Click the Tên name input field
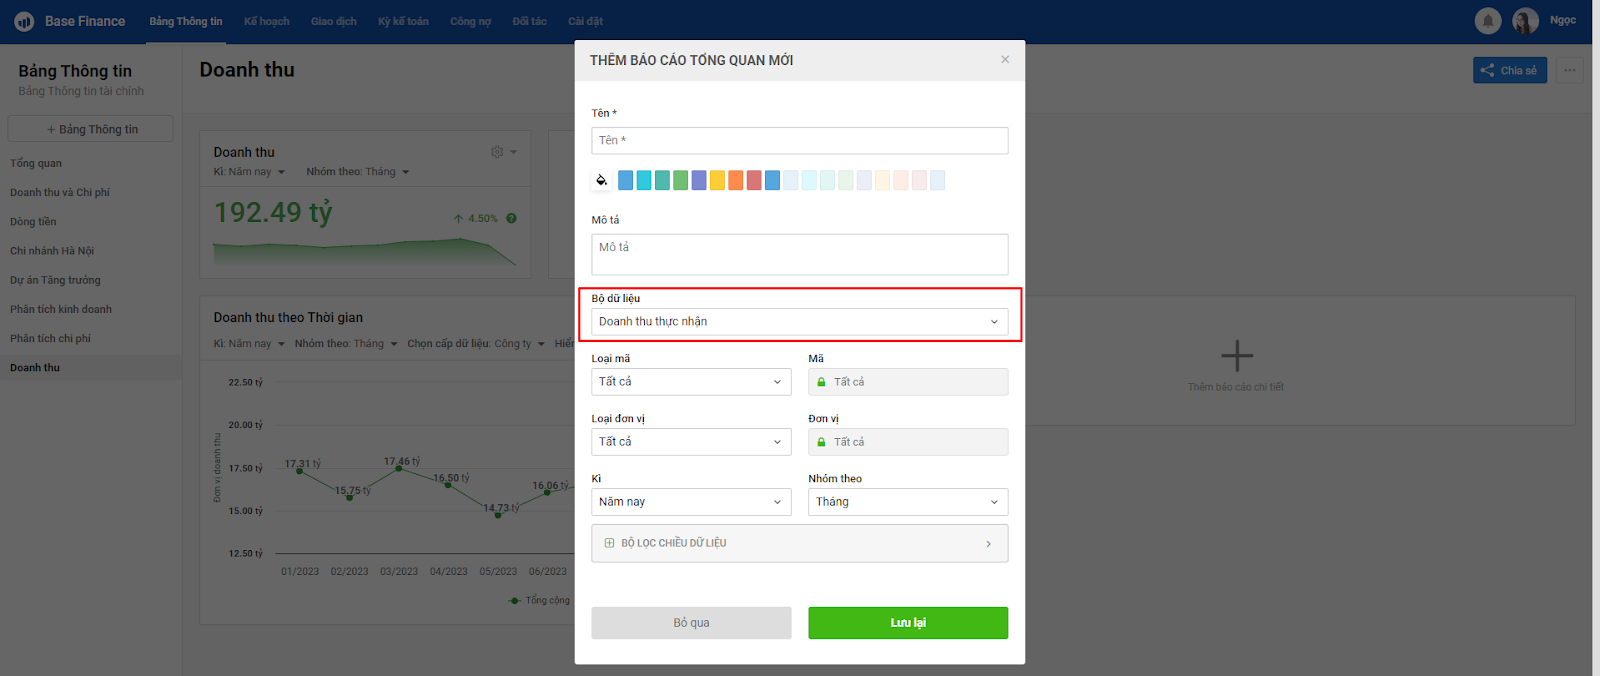The image size is (1600, 676). coord(800,141)
